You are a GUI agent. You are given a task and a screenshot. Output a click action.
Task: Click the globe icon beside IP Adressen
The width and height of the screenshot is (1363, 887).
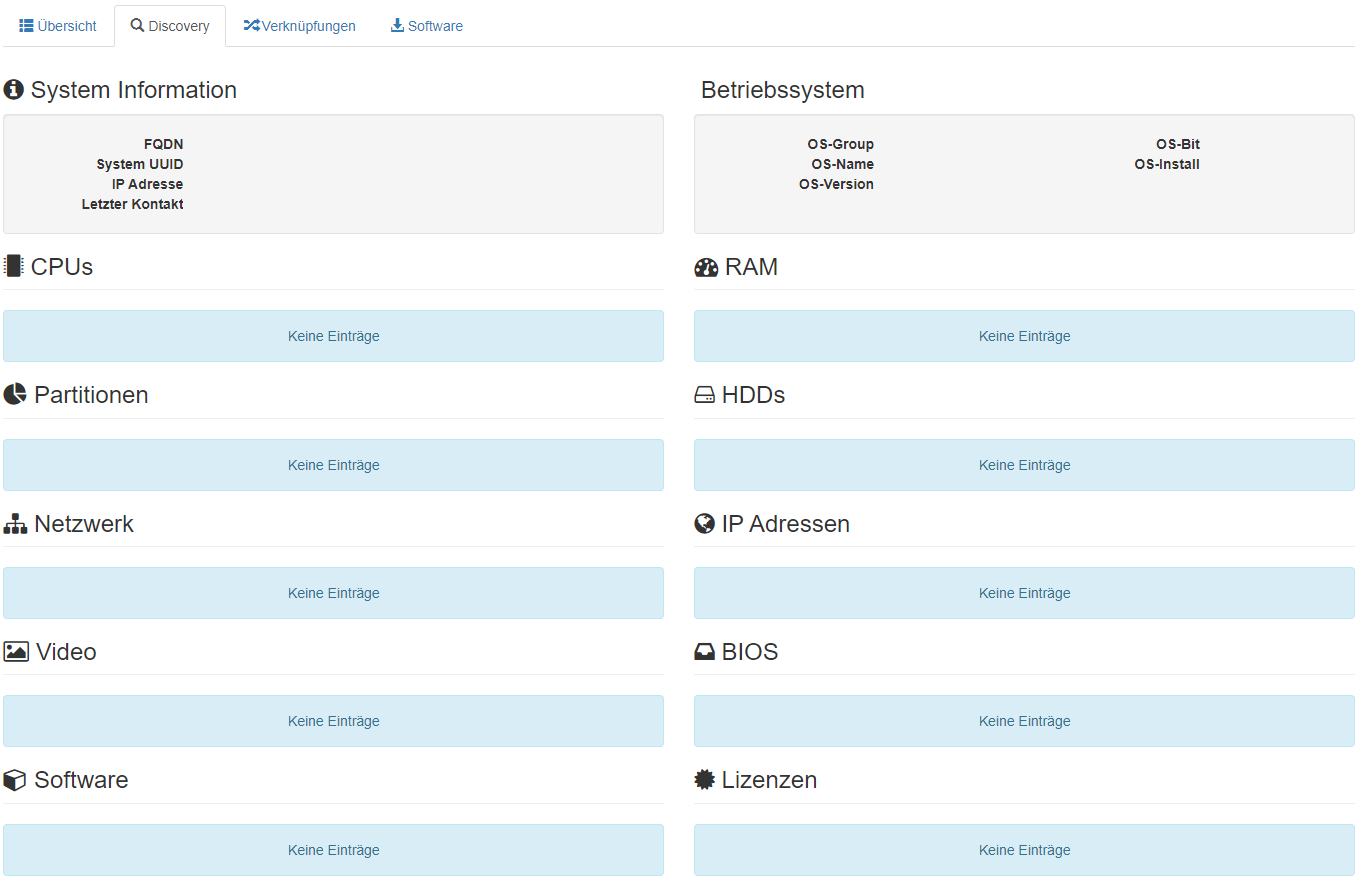click(704, 522)
